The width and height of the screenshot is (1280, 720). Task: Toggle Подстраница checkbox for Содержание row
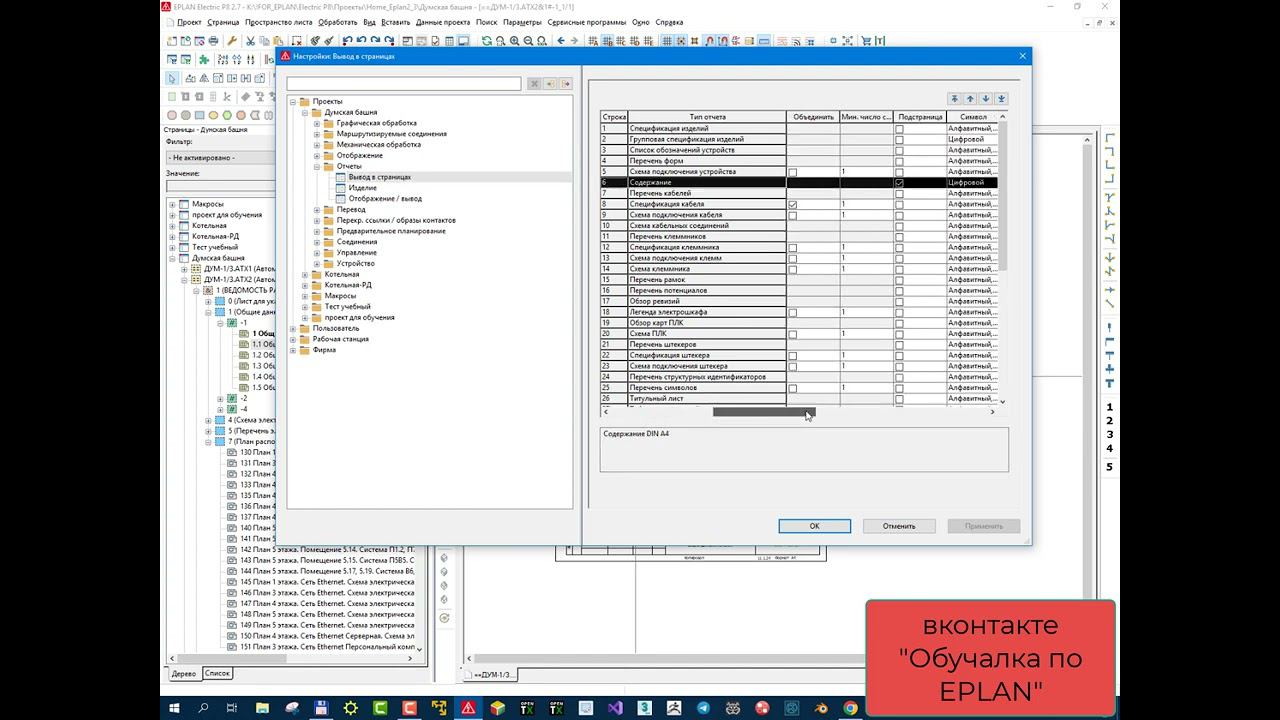click(x=899, y=183)
